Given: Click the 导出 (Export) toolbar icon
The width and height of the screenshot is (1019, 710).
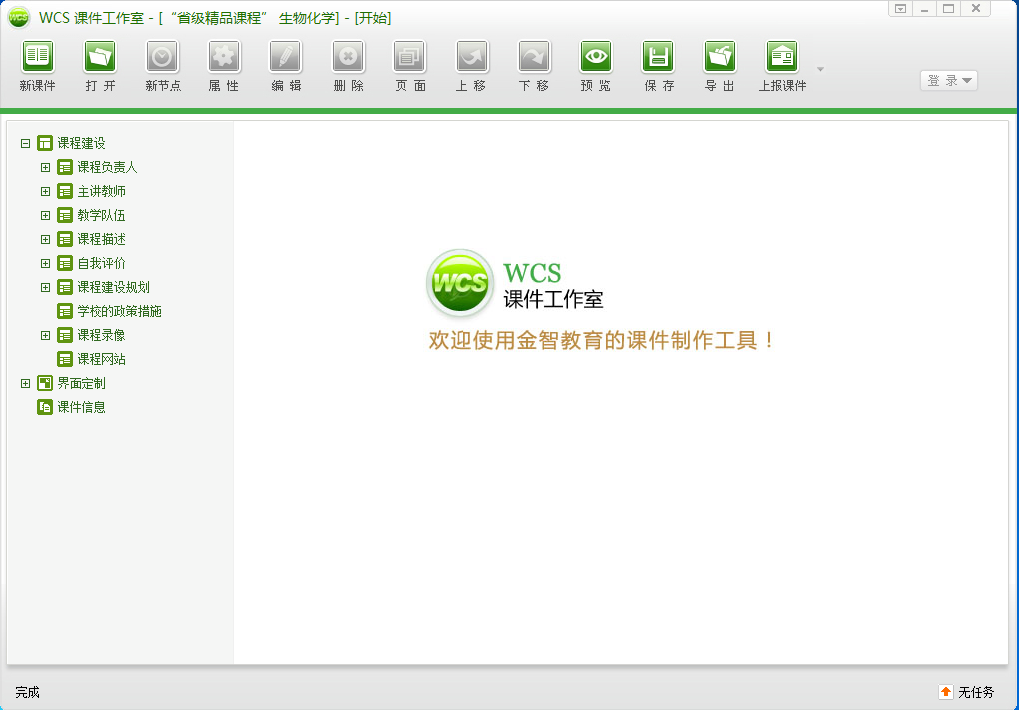Looking at the screenshot, I should click(720, 57).
